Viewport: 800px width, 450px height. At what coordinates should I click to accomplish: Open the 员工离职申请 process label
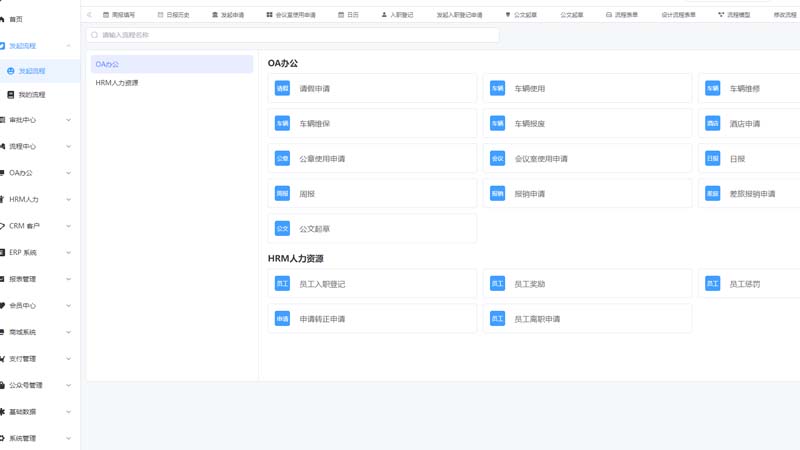click(x=537, y=319)
